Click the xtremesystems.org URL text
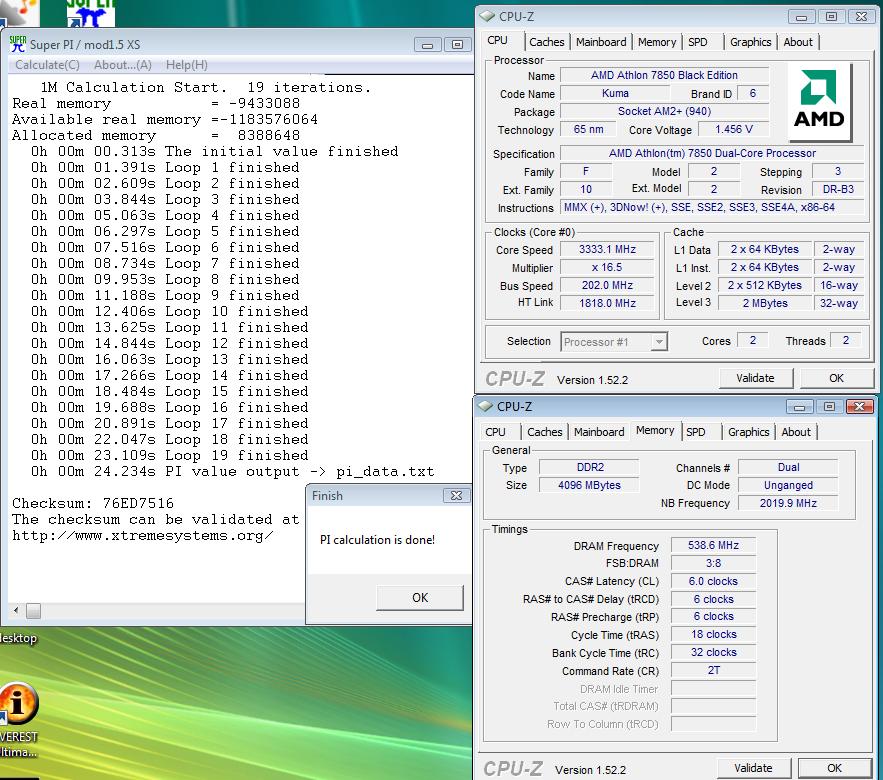The height and width of the screenshot is (780, 883). [142, 536]
